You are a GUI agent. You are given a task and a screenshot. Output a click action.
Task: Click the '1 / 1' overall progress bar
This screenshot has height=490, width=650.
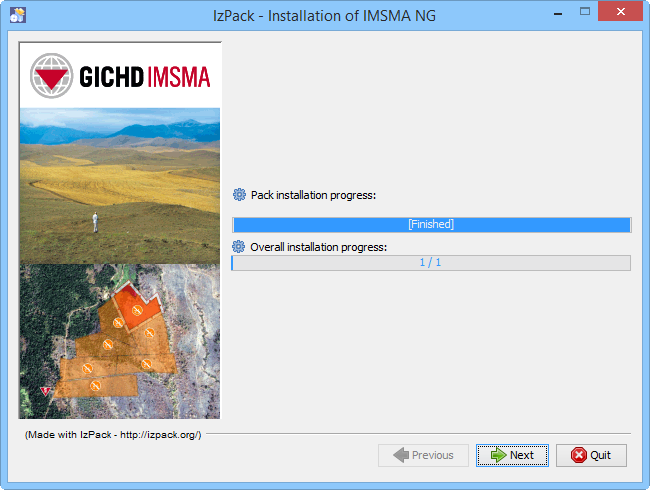[431, 263]
